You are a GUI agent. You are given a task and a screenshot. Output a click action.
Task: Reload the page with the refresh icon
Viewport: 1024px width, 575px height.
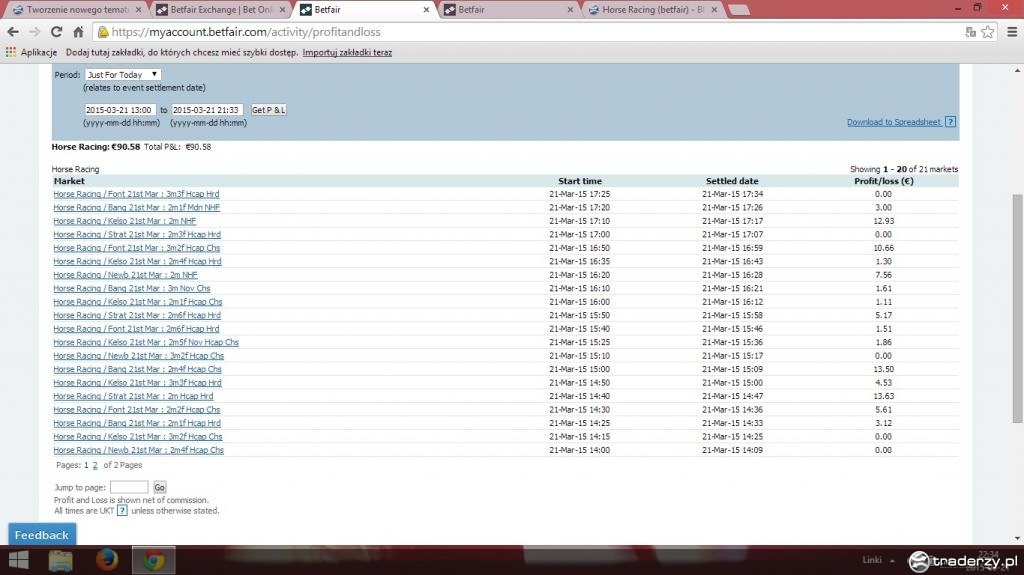coord(56,31)
